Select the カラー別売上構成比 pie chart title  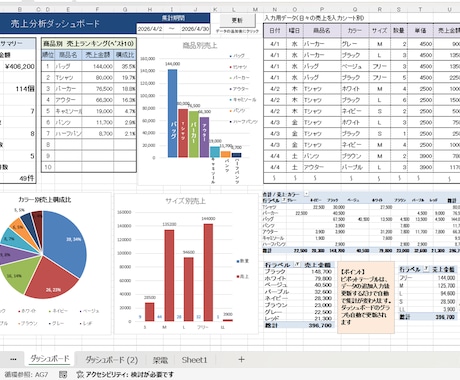pyautogui.click(x=45, y=200)
